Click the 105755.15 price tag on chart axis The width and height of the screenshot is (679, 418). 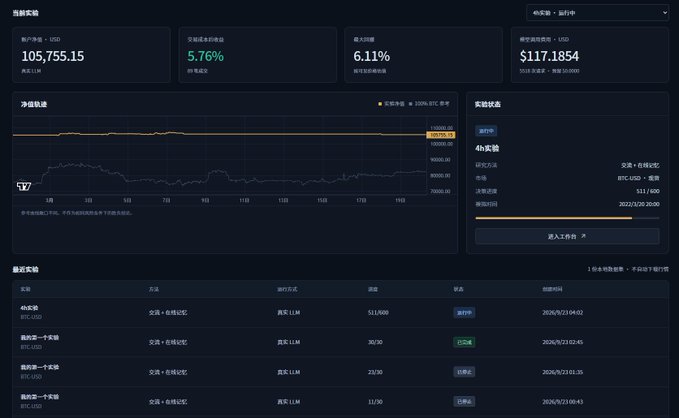point(441,135)
